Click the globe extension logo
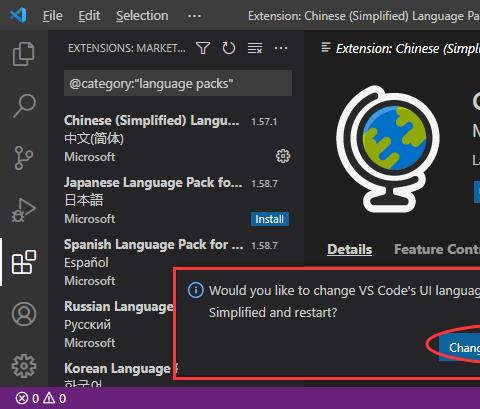480x409 pixels. (388, 149)
